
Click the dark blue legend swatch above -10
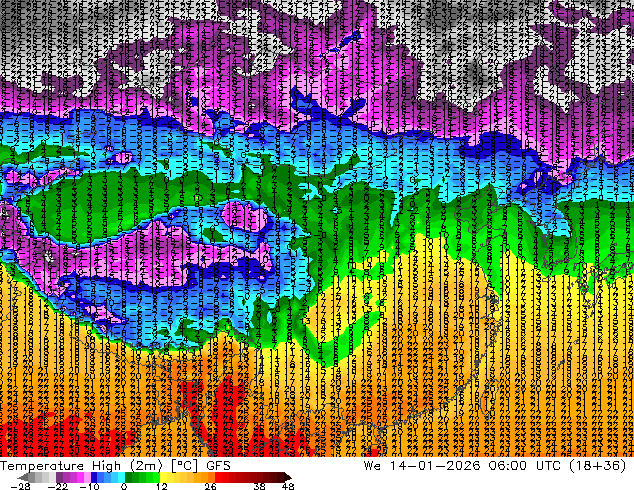(x=94, y=477)
